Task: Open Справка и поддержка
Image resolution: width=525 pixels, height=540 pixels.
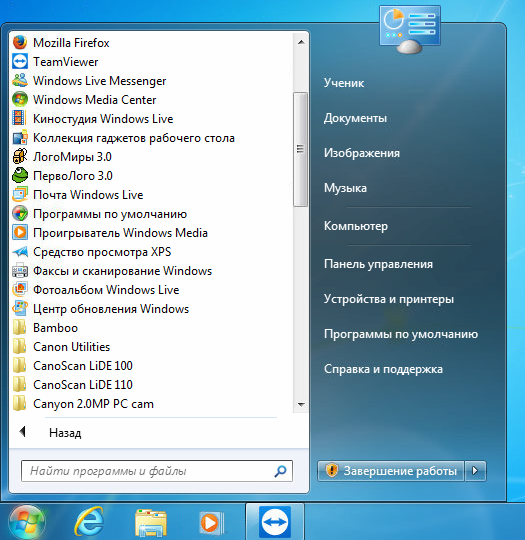Action: pyautogui.click(x=383, y=369)
